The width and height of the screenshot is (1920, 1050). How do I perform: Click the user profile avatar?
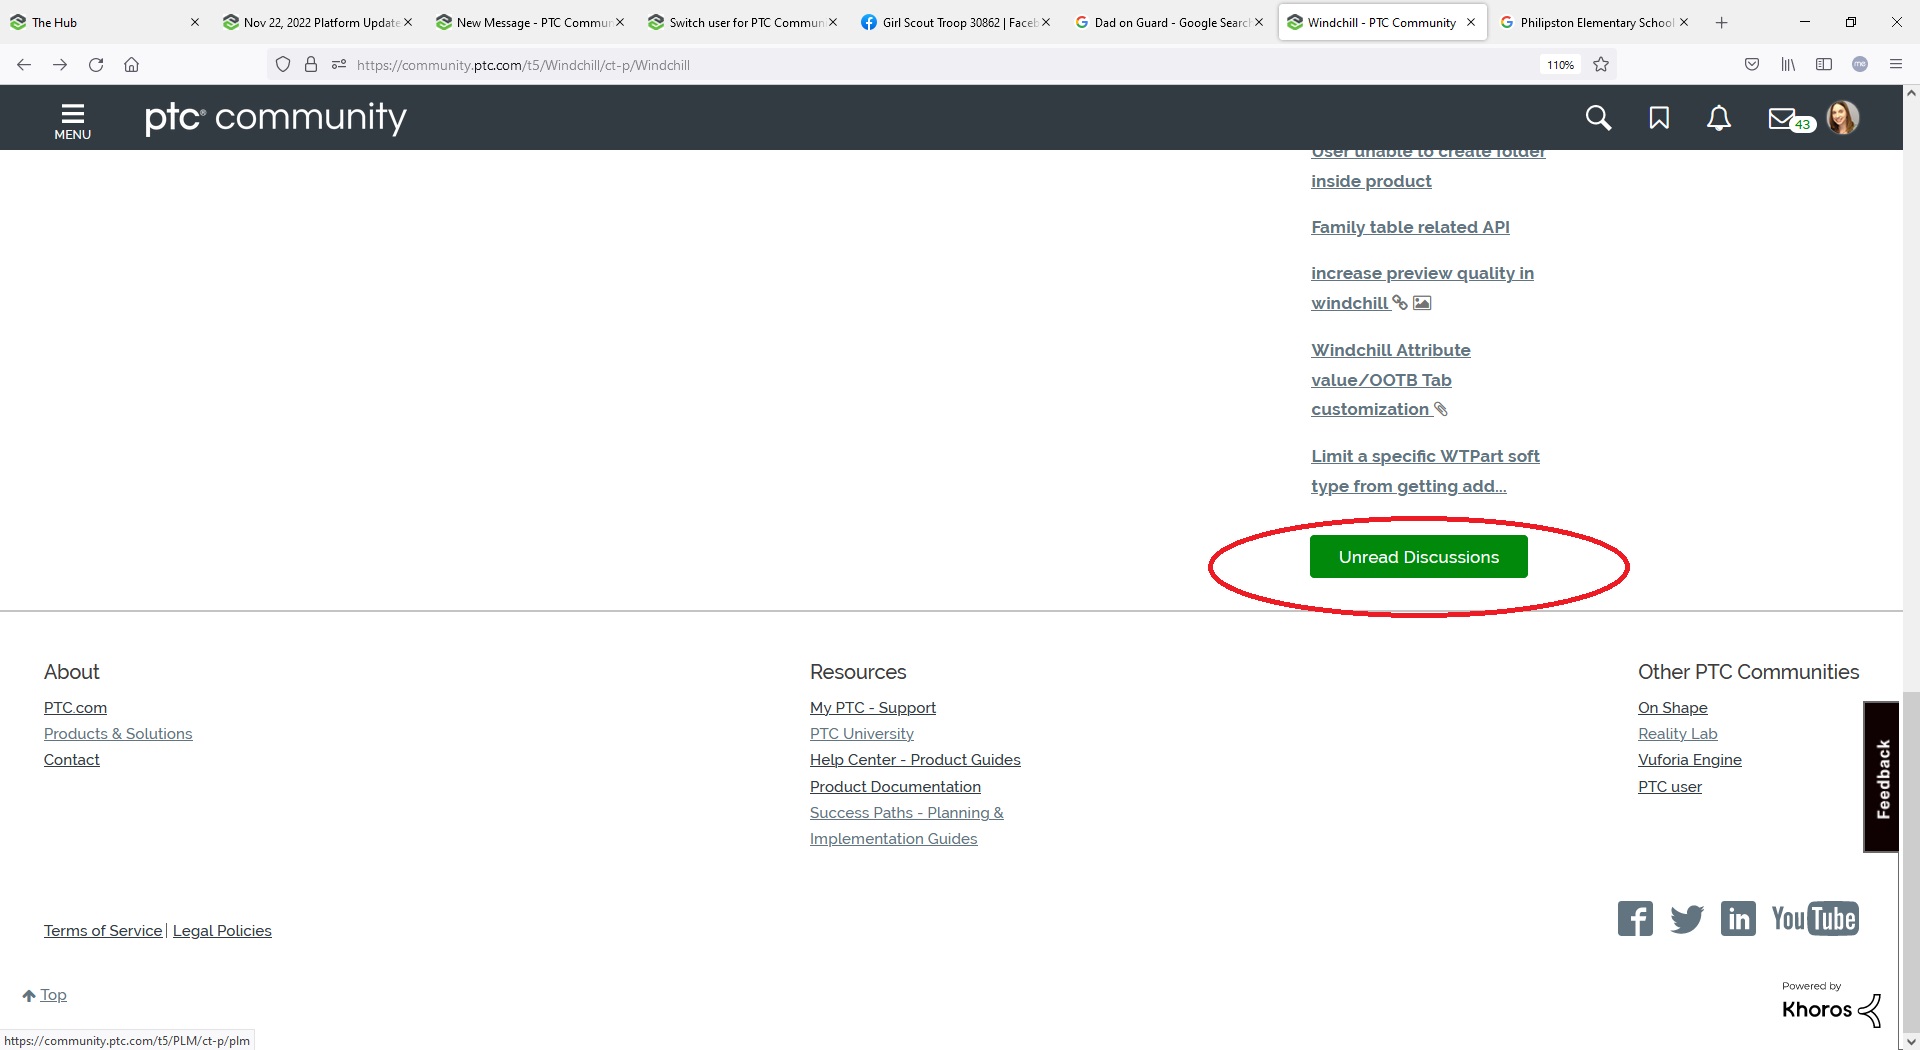tap(1845, 117)
